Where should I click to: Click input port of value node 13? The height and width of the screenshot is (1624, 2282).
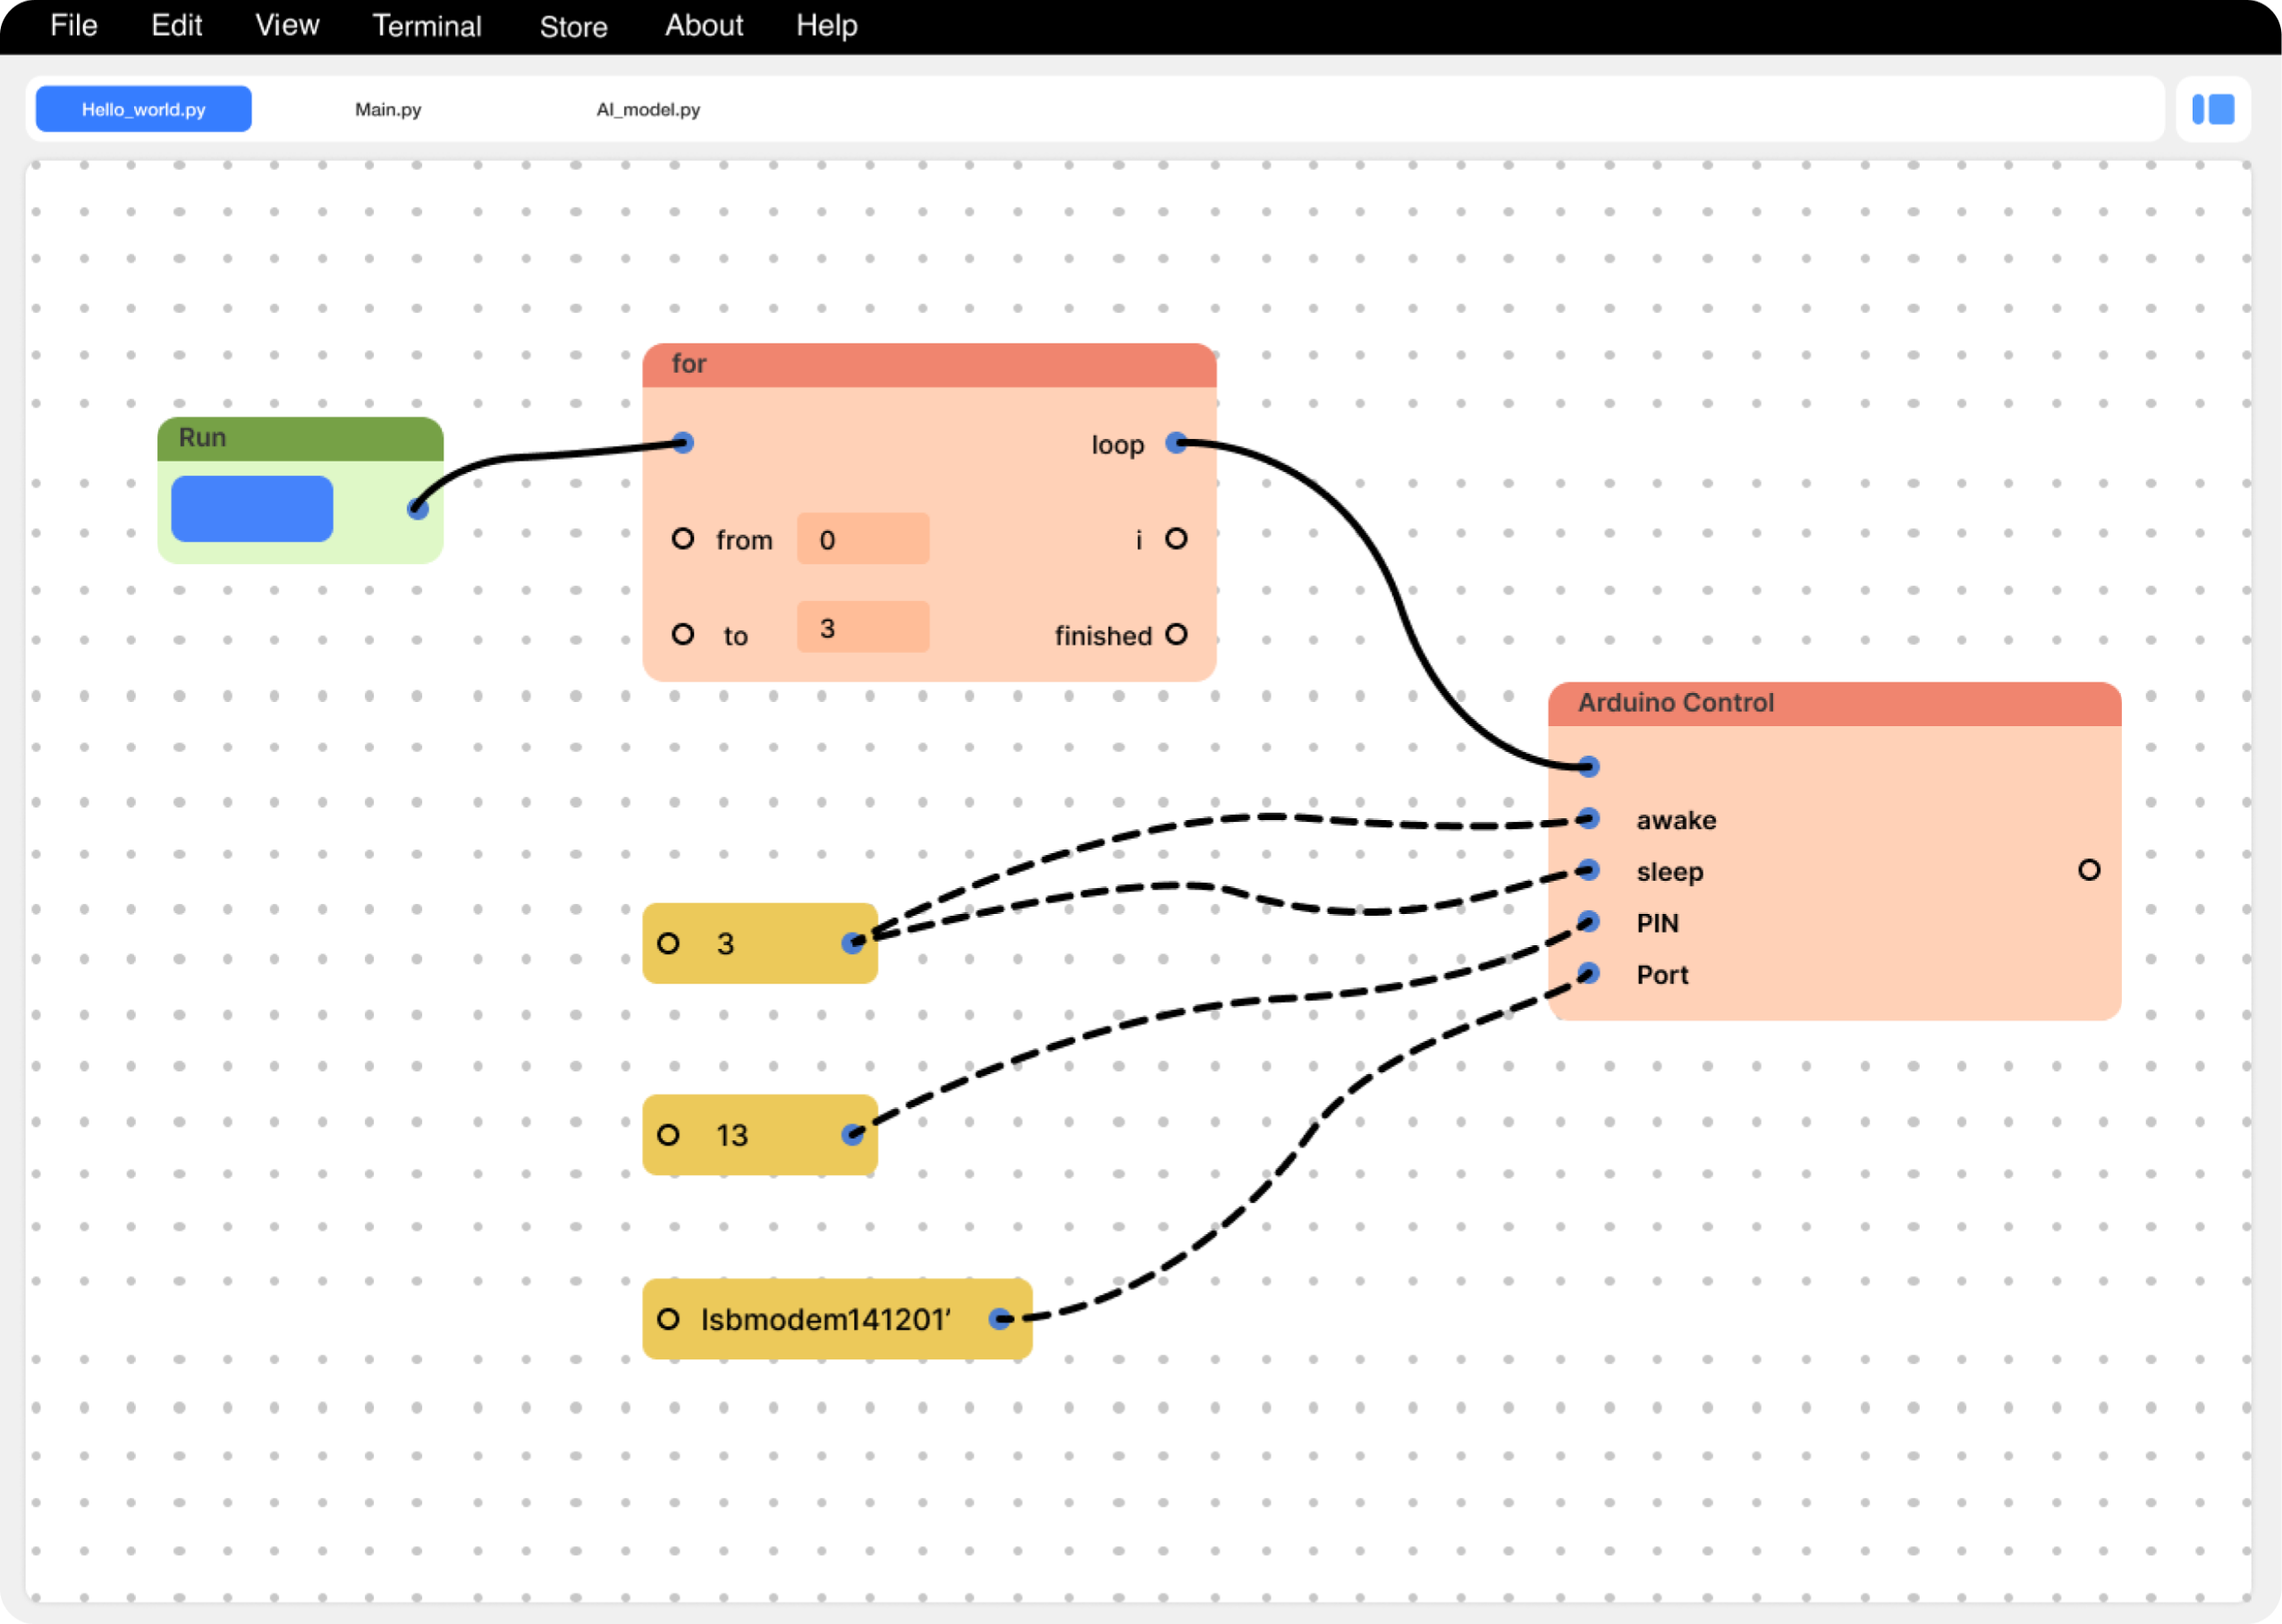pos(668,1135)
